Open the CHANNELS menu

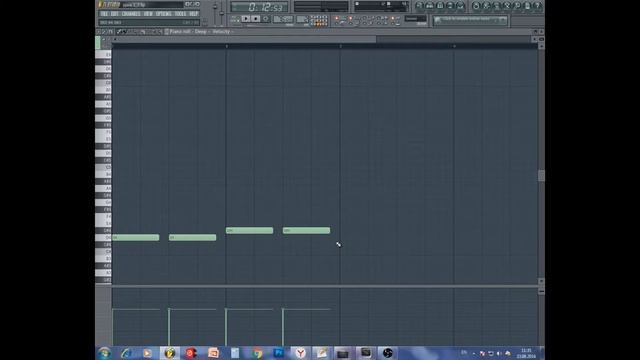coord(131,14)
